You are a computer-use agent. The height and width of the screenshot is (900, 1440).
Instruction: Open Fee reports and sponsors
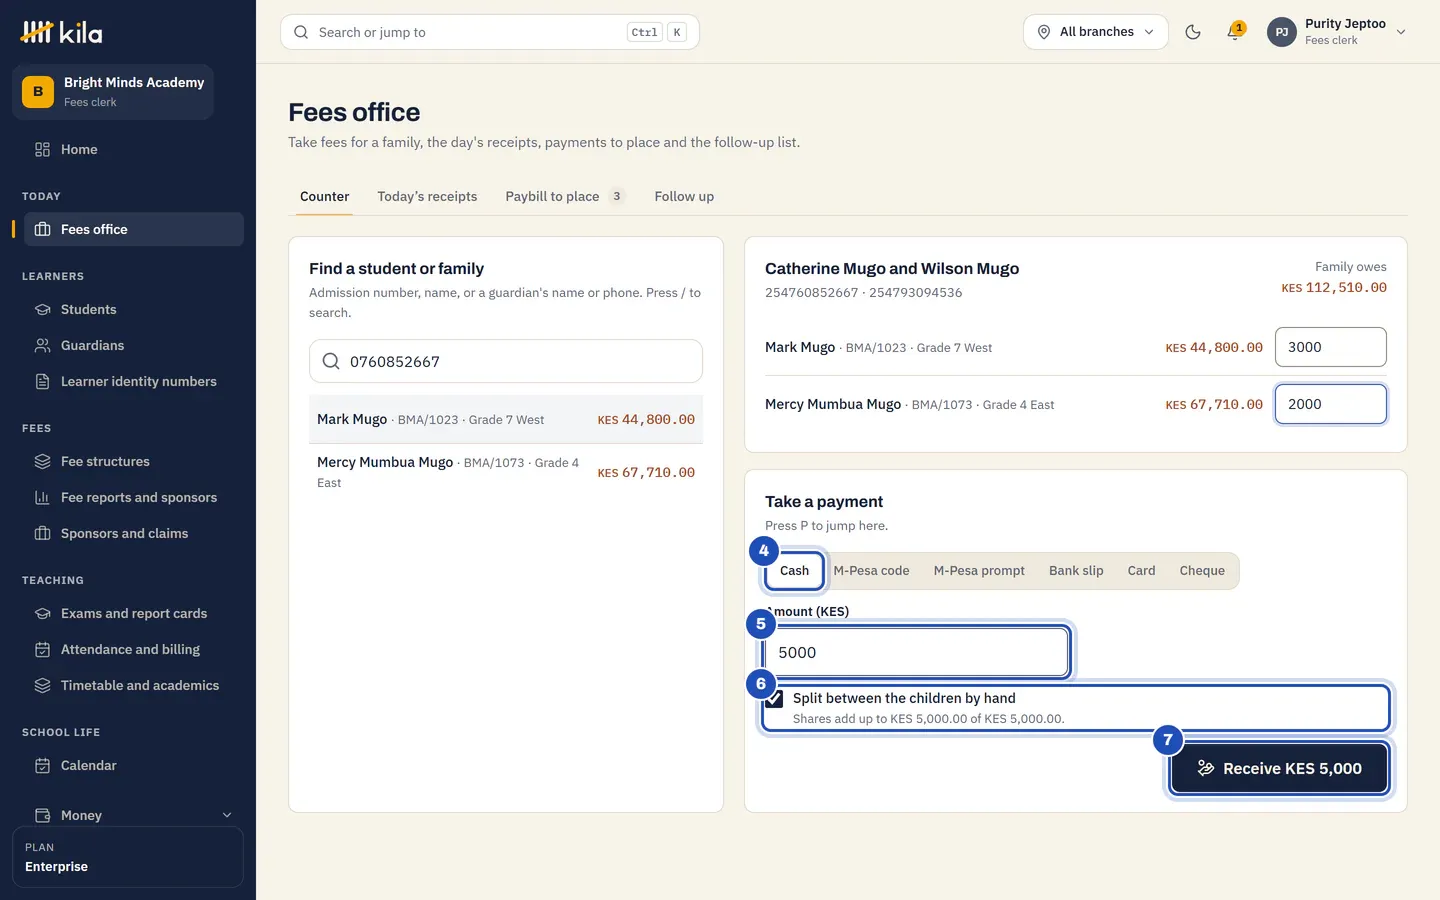tap(134, 497)
